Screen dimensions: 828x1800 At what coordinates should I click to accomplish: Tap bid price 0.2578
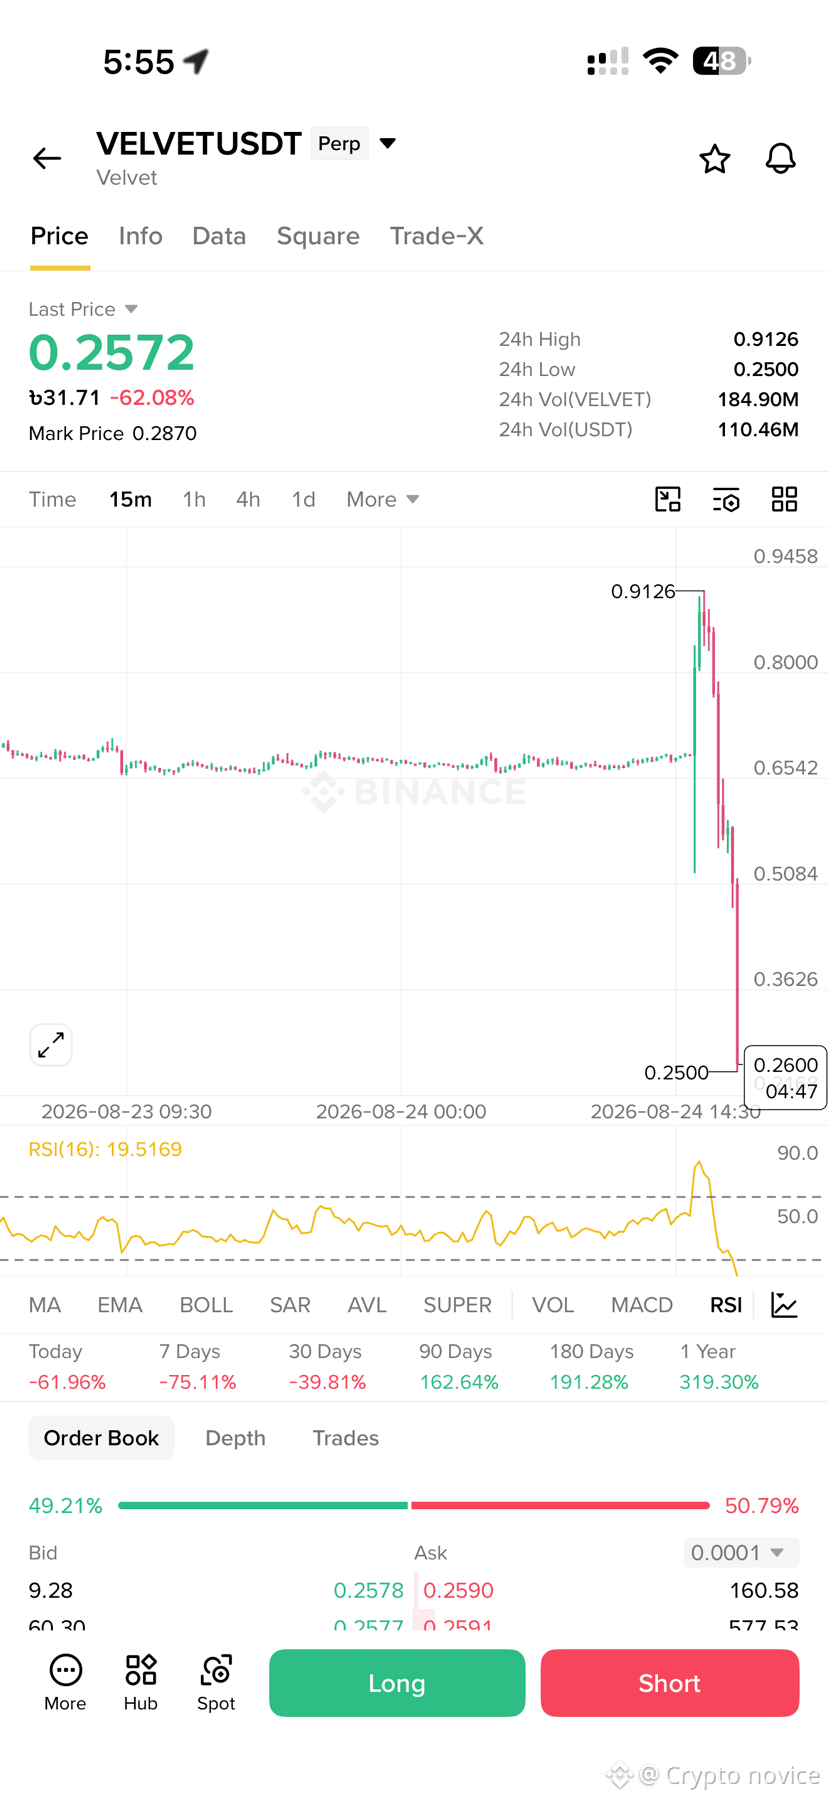368,1590
